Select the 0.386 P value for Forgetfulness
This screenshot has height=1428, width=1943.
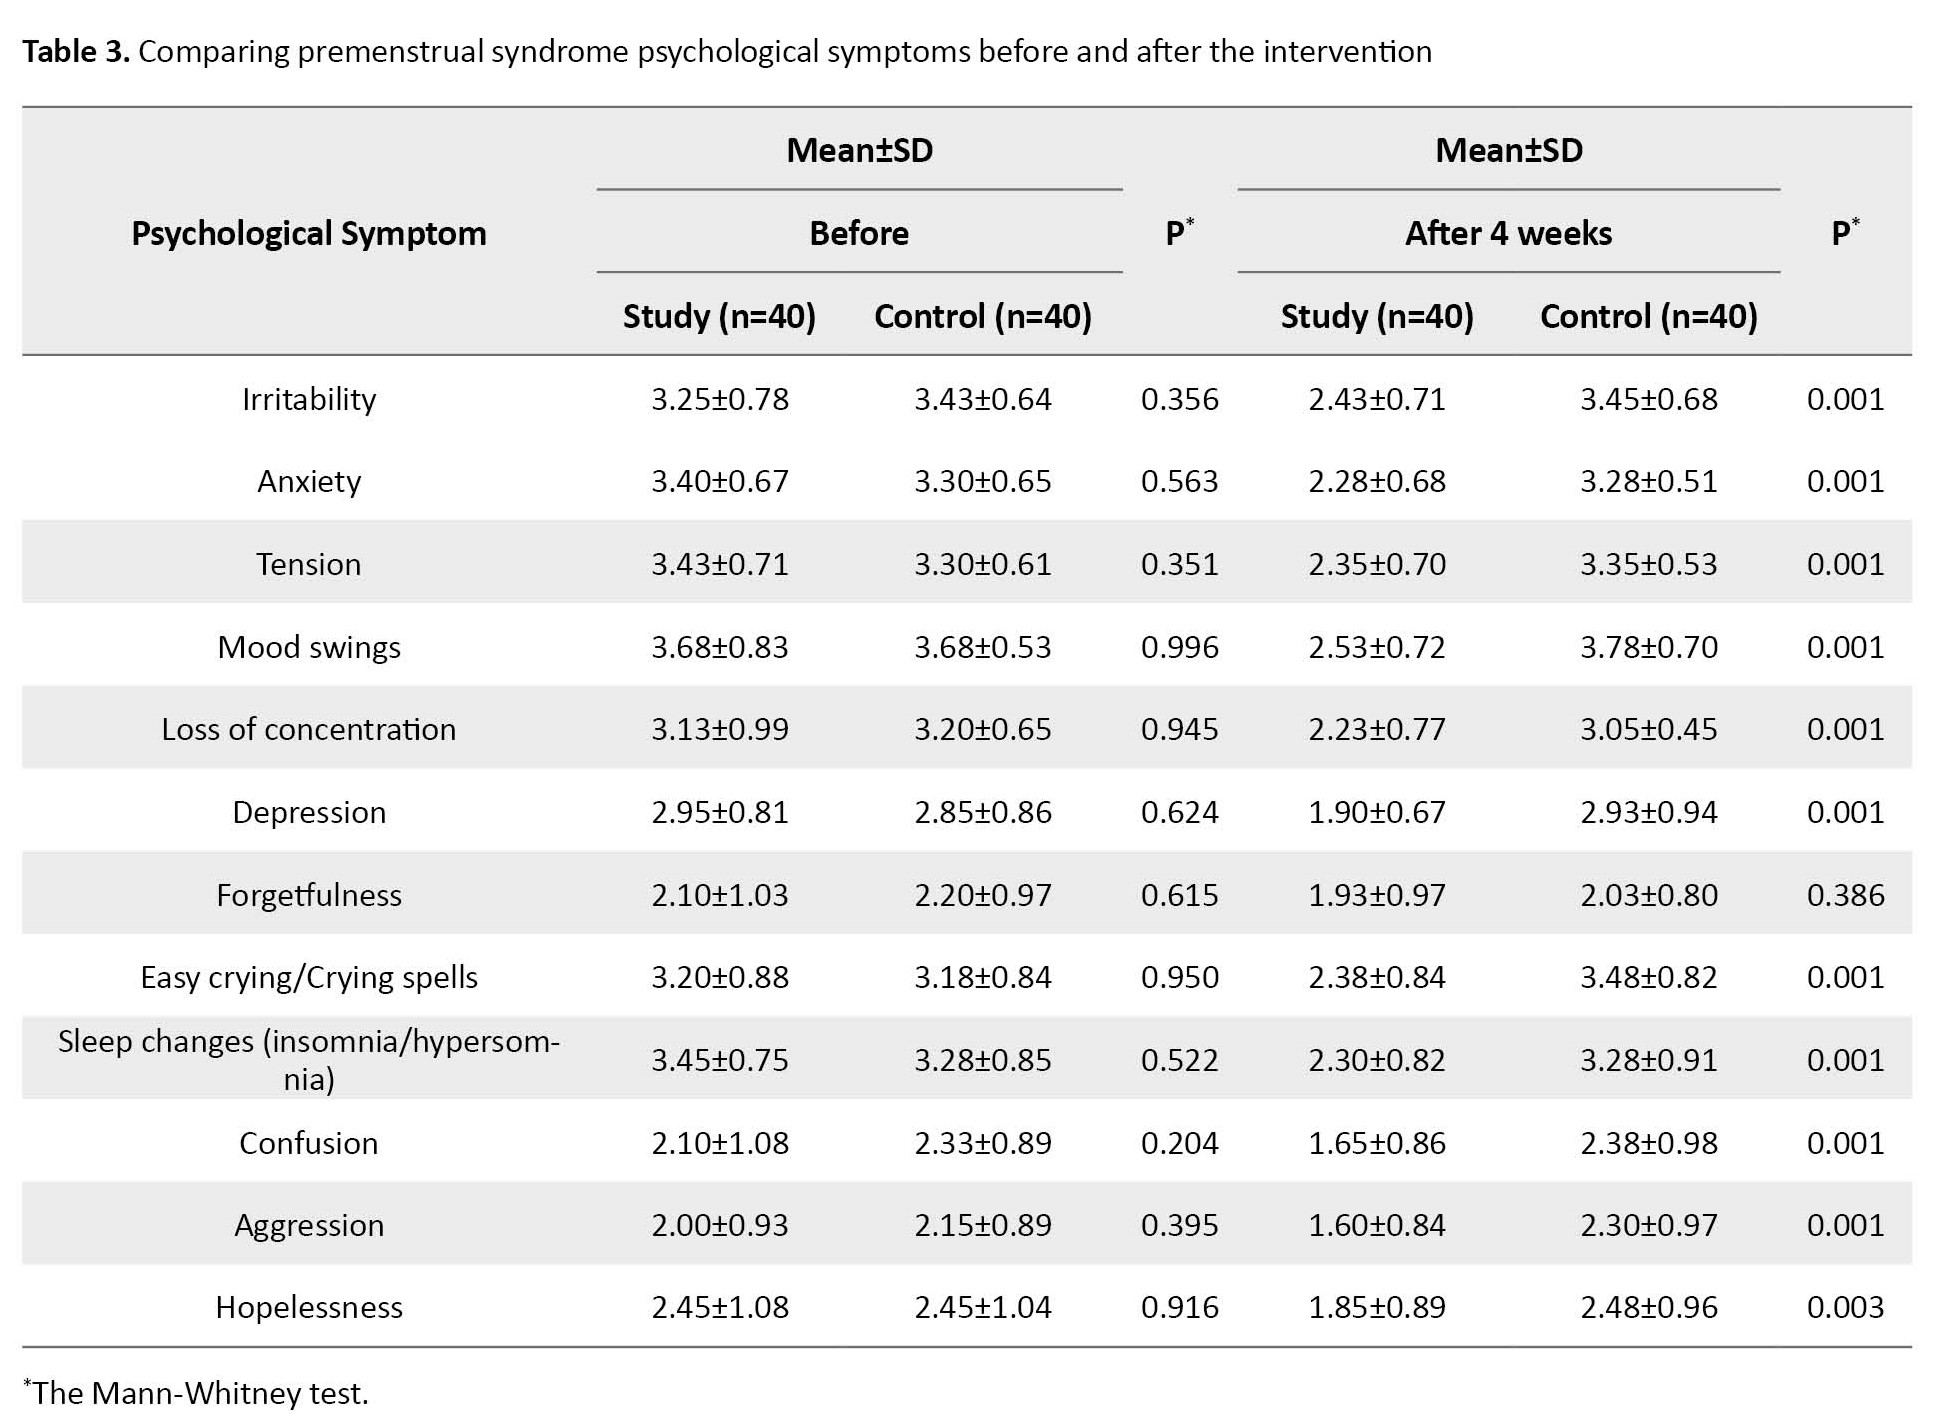coord(1845,895)
